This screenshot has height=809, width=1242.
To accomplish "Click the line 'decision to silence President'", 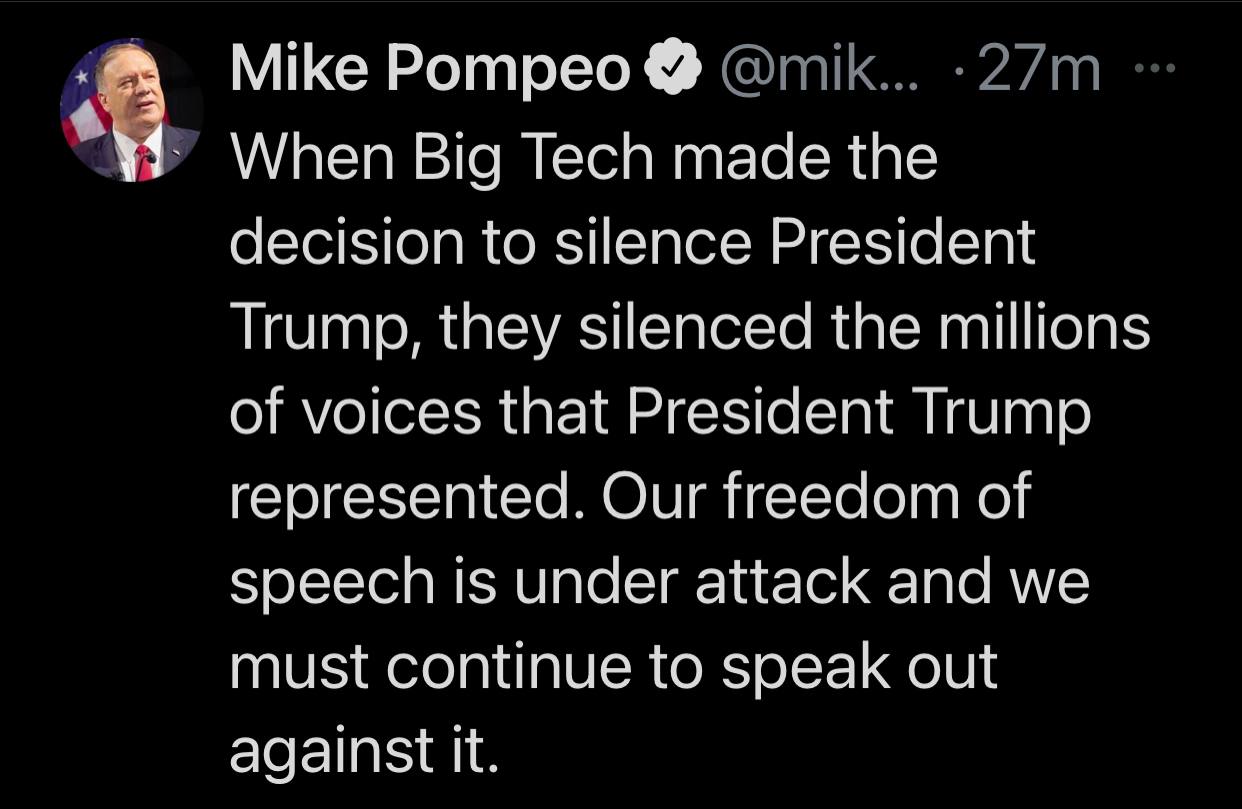I will (x=632, y=243).
